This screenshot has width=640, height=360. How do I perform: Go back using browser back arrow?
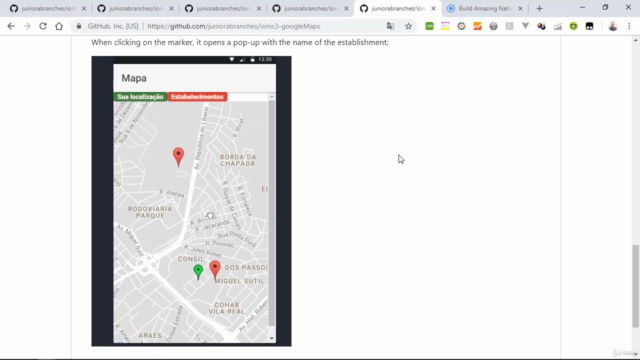[x=11, y=26]
